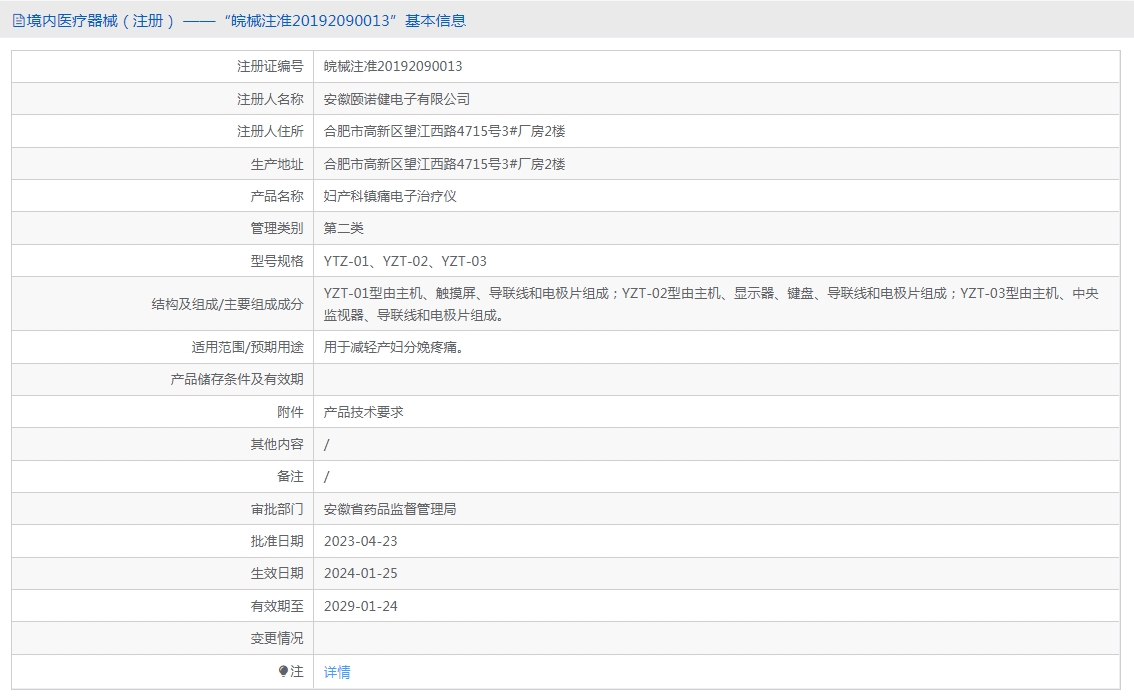This screenshot has width=1134, height=700.
Task: Click the 批准日期 label
Action: click(277, 541)
